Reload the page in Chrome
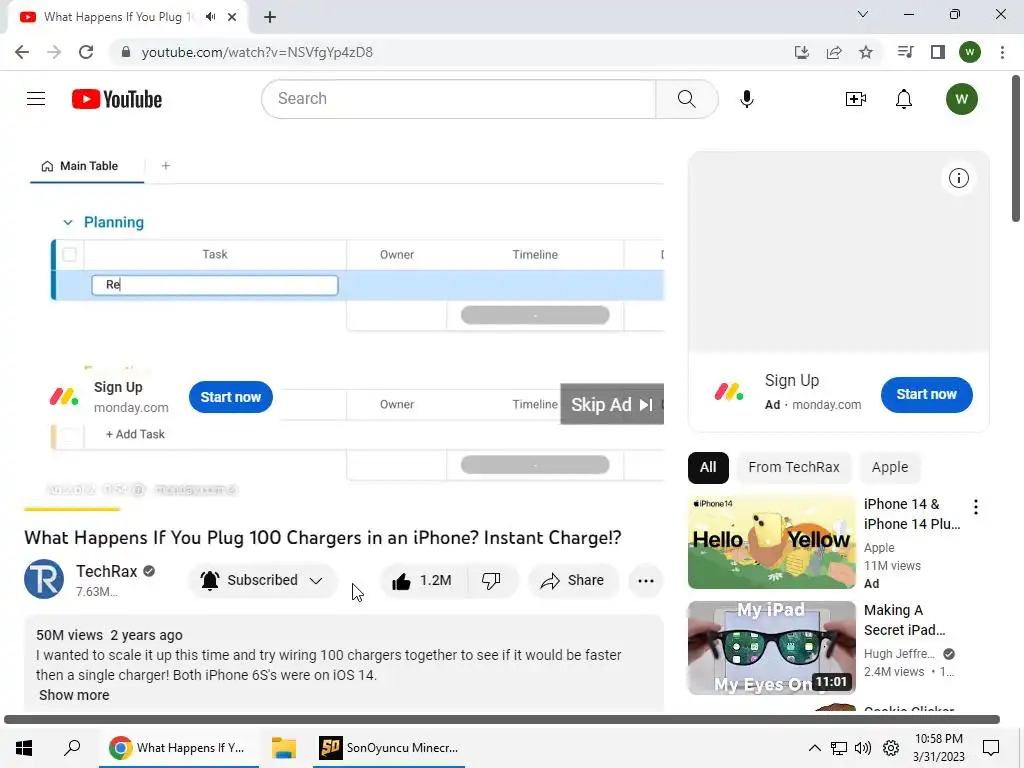 (x=86, y=52)
